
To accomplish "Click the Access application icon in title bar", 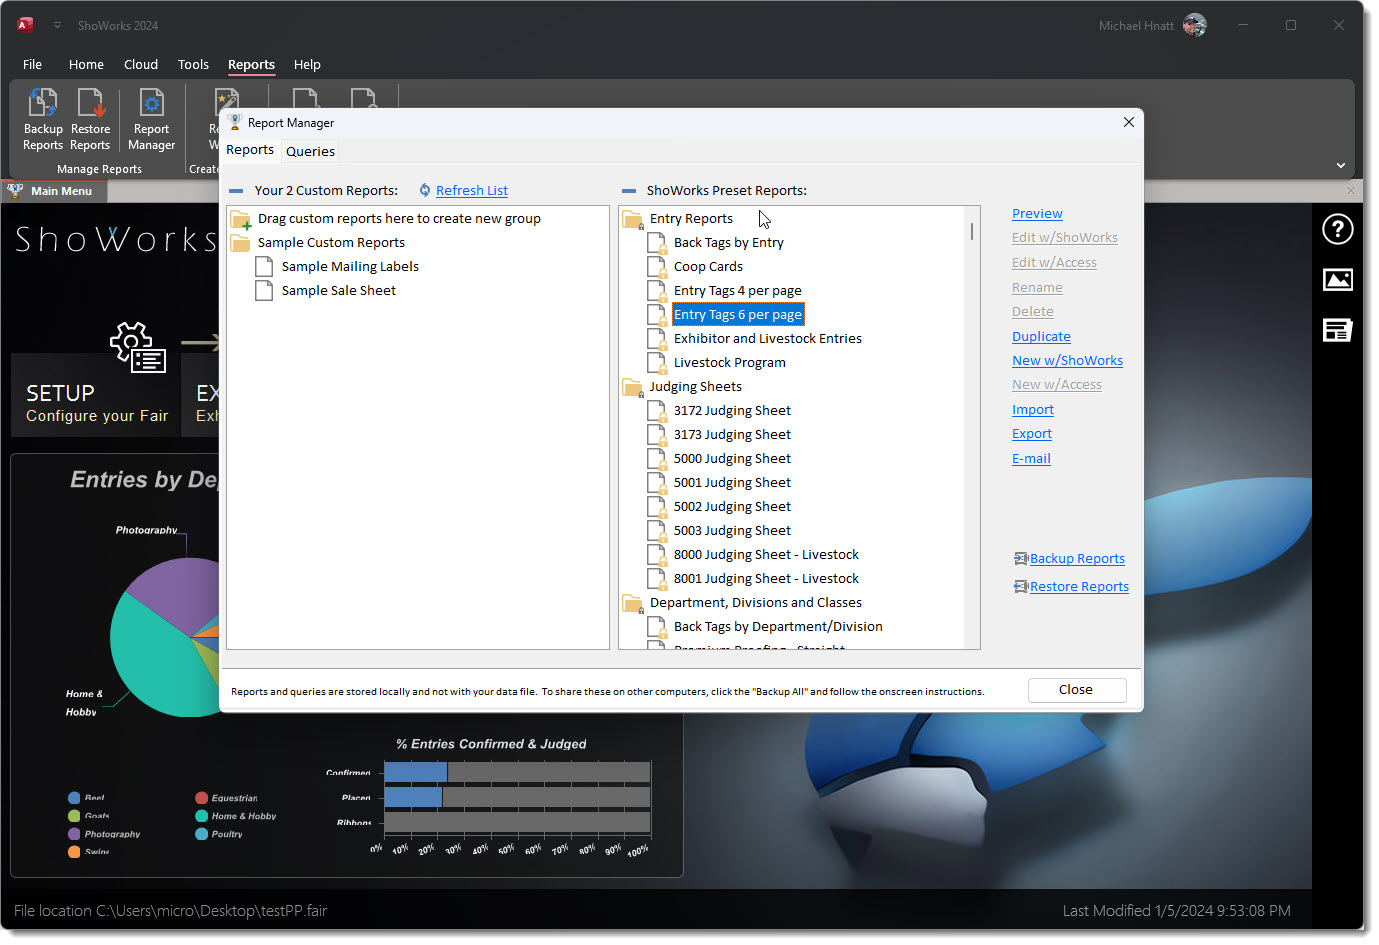I will [x=25, y=25].
